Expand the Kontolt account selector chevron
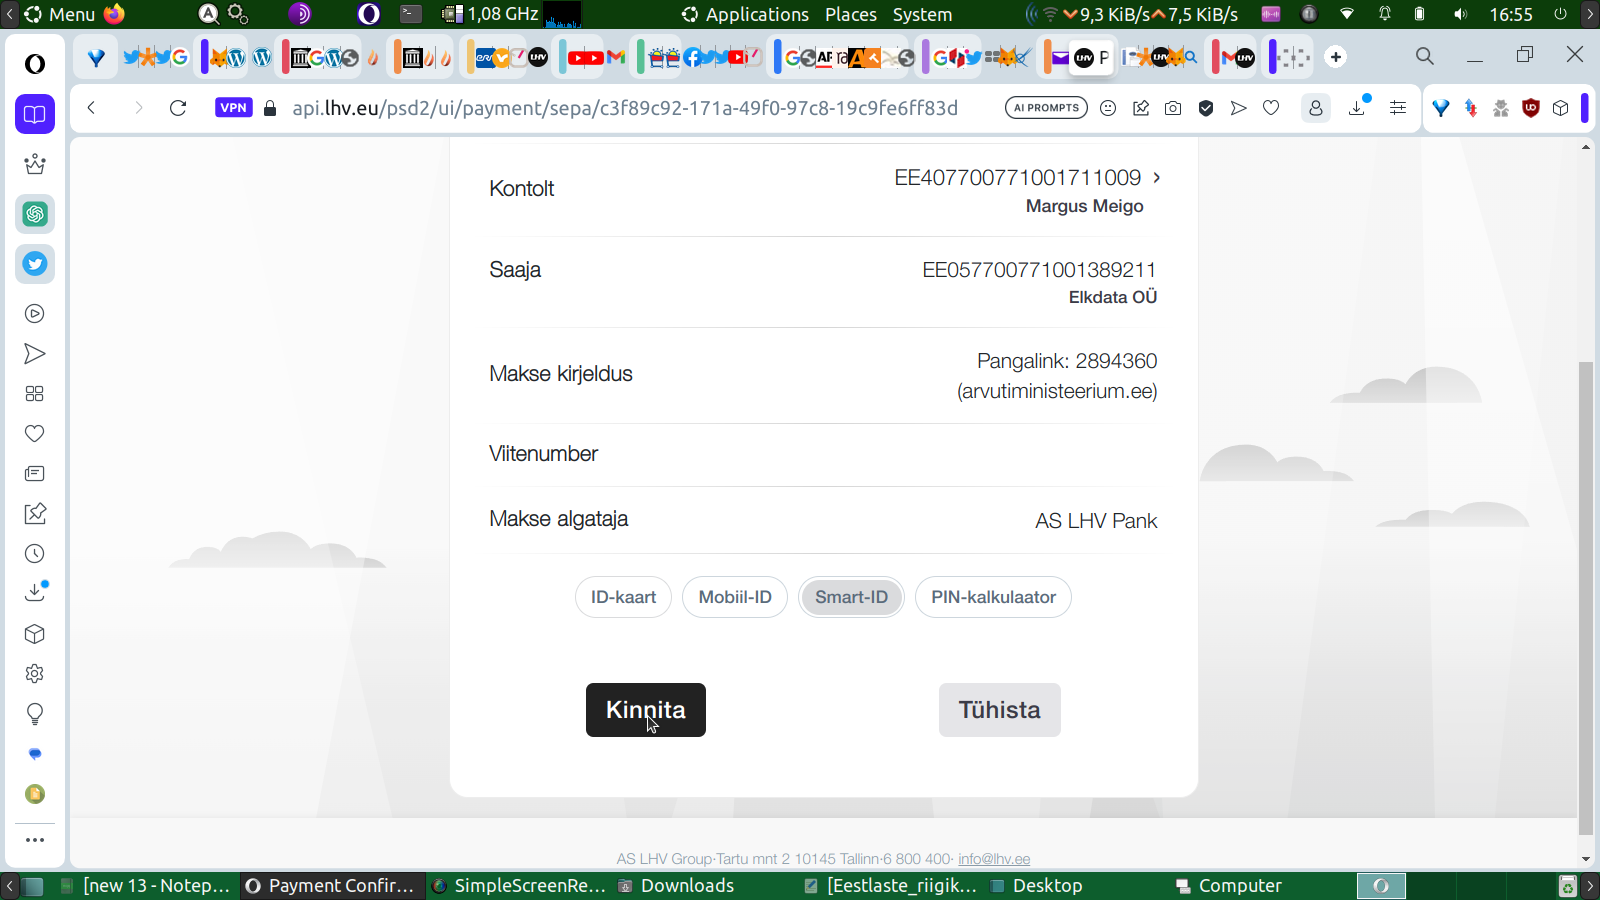The height and width of the screenshot is (900, 1600). click(1157, 177)
